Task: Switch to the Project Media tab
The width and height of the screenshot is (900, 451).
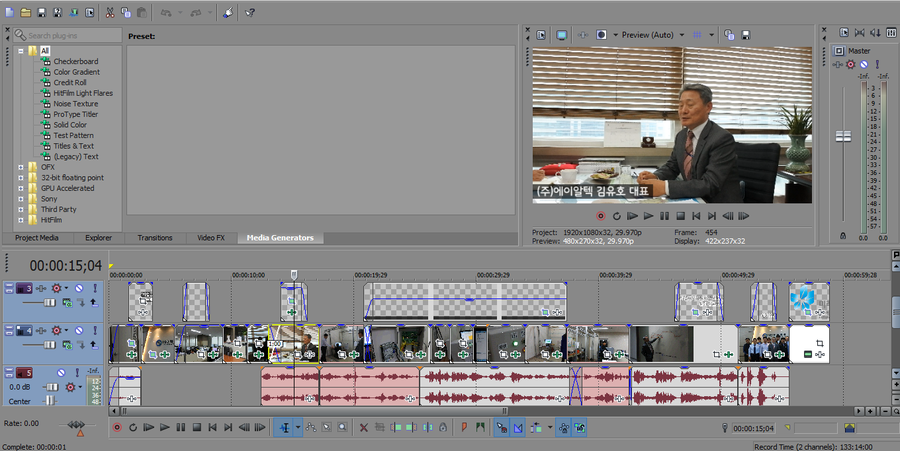Action: pos(37,238)
